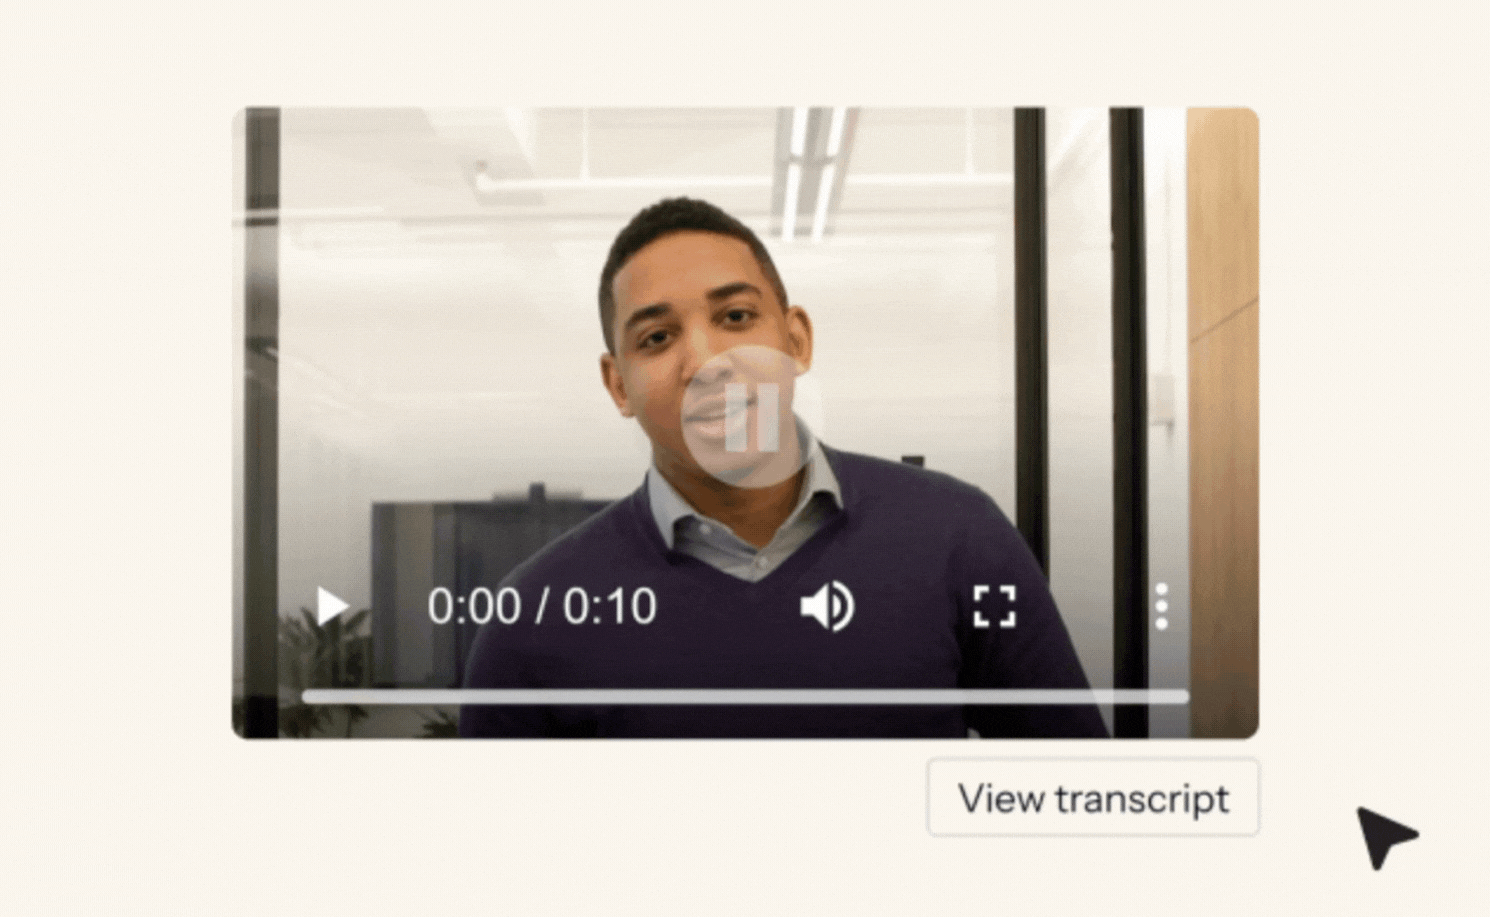Viewport: 1490px width, 917px height.
Task: Seek to the middle of progress bar
Action: pos(745,696)
